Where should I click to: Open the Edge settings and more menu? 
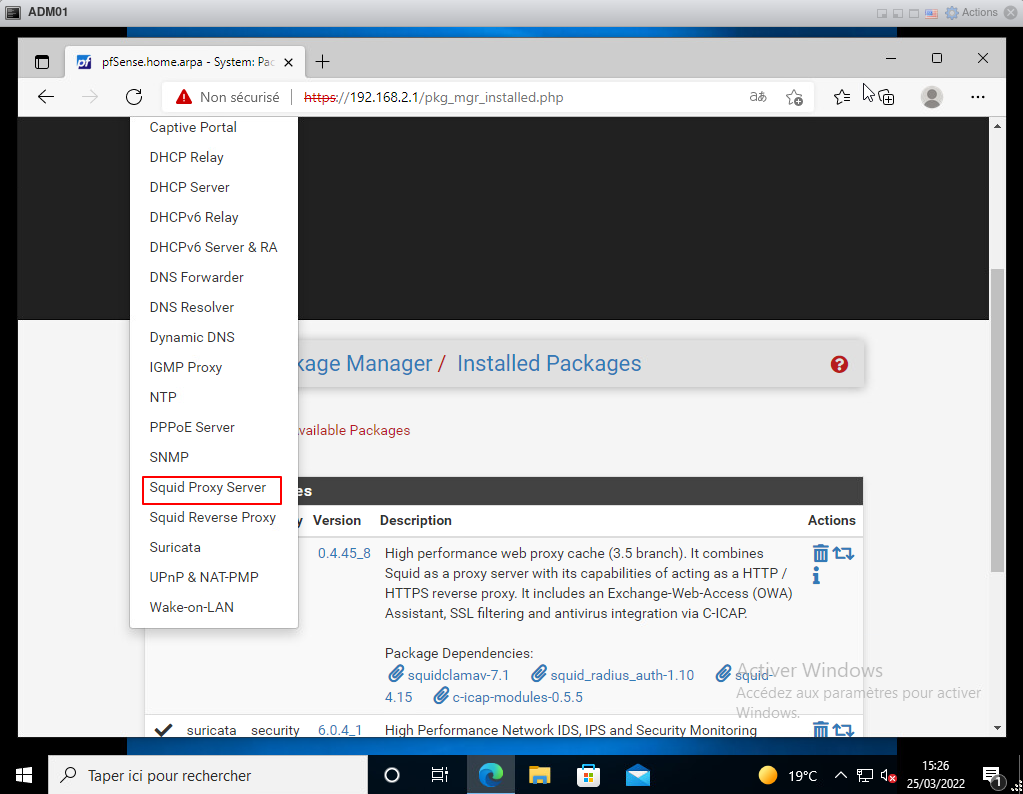tap(978, 97)
